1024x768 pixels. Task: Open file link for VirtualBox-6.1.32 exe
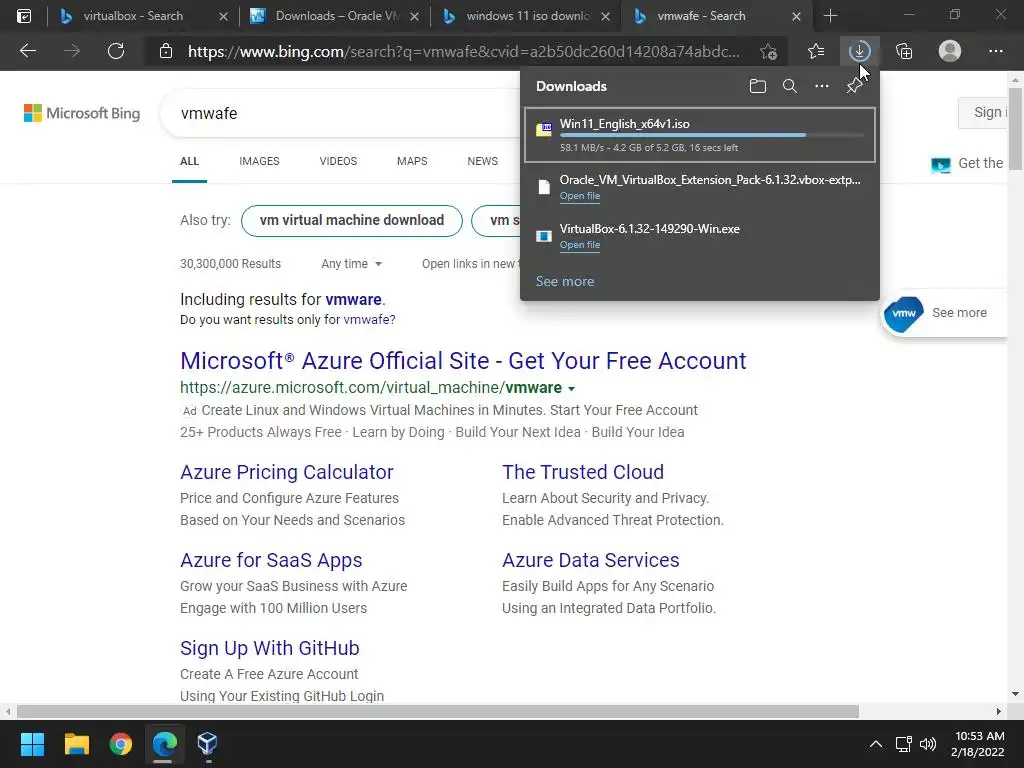pyautogui.click(x=580, y=245)
